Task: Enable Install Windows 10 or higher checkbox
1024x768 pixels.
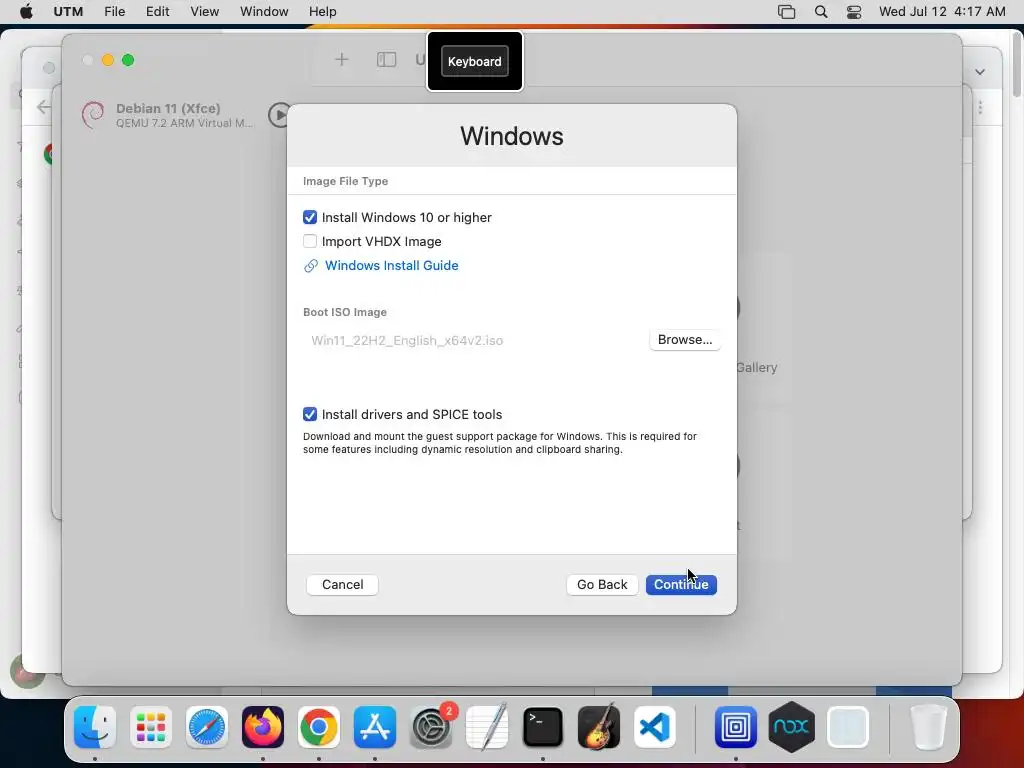Action: click(x=310, y=217)
